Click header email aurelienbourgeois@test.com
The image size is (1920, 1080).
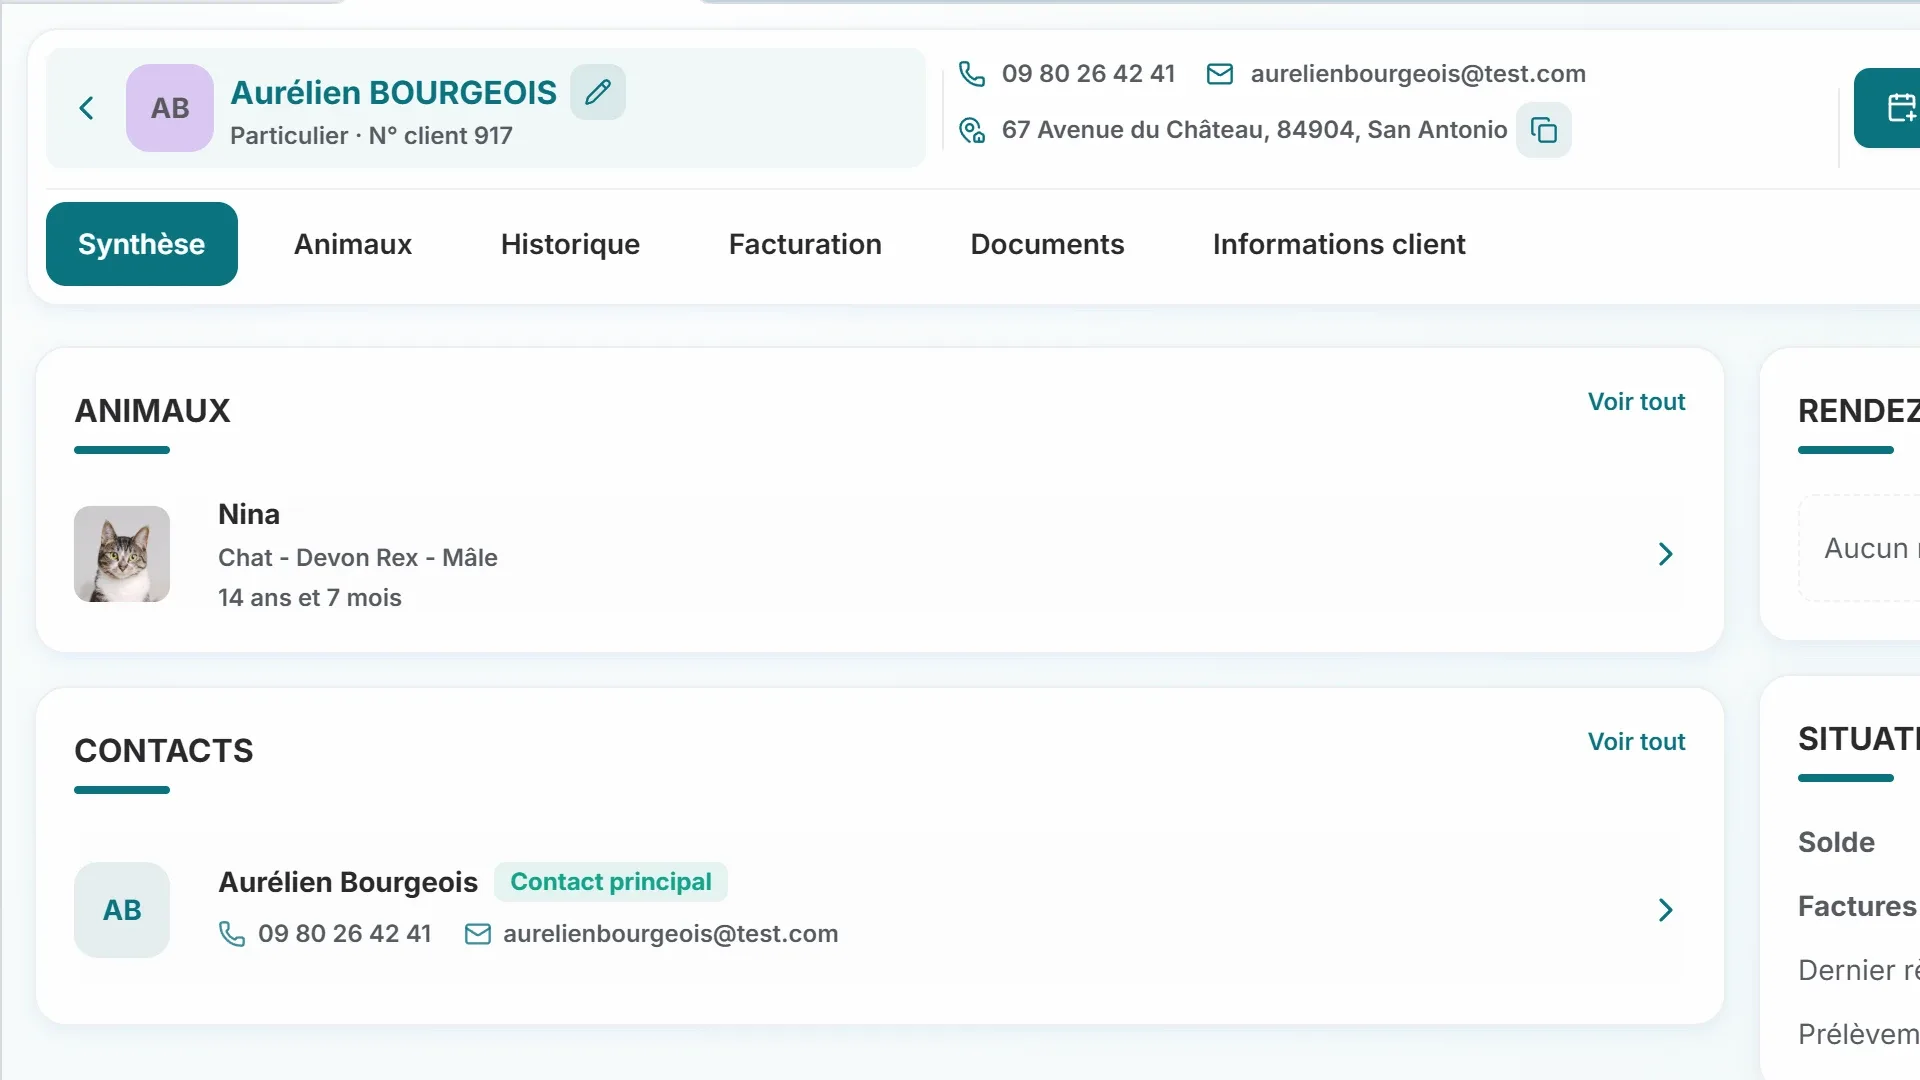tap(1418, 74)
